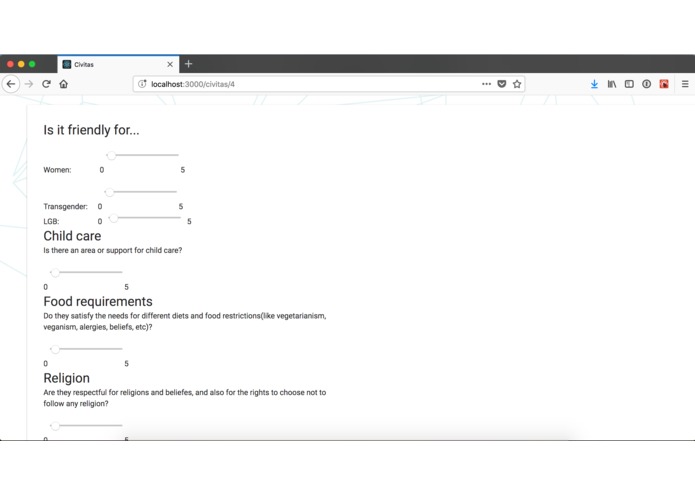Click the yellow minimize window button
Viewport: 695px width, 494px height.
pyautogui.click(x=21, y=64)
